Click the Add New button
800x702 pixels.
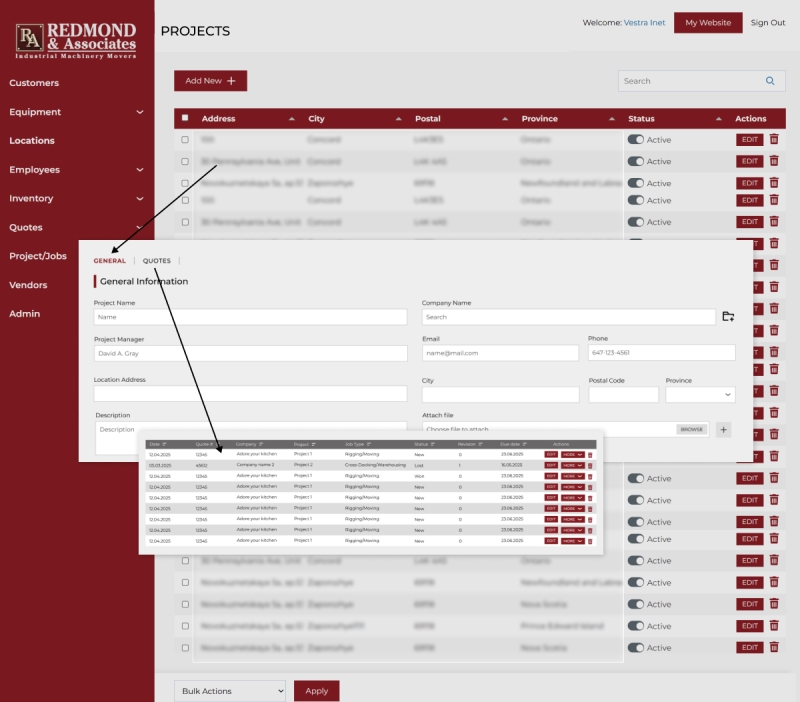tap(210, 81)
